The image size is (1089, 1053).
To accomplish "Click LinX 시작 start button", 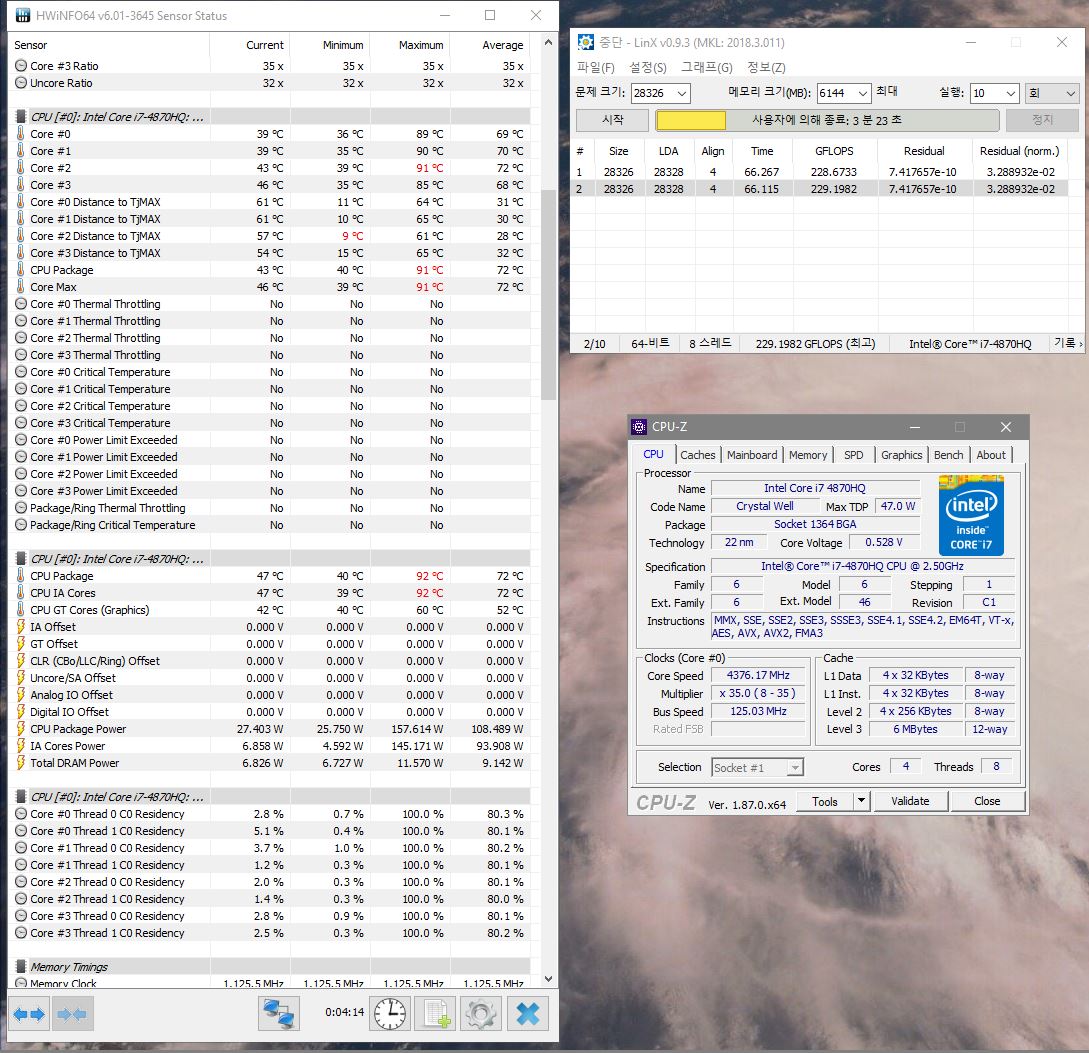I will tap(613, 120).
